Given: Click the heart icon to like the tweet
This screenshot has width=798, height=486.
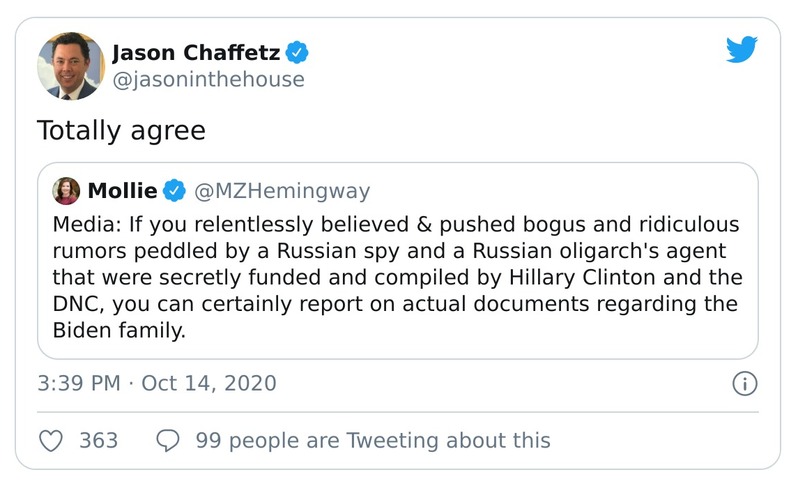Looking at the screenshot, I should coord(50,440).
